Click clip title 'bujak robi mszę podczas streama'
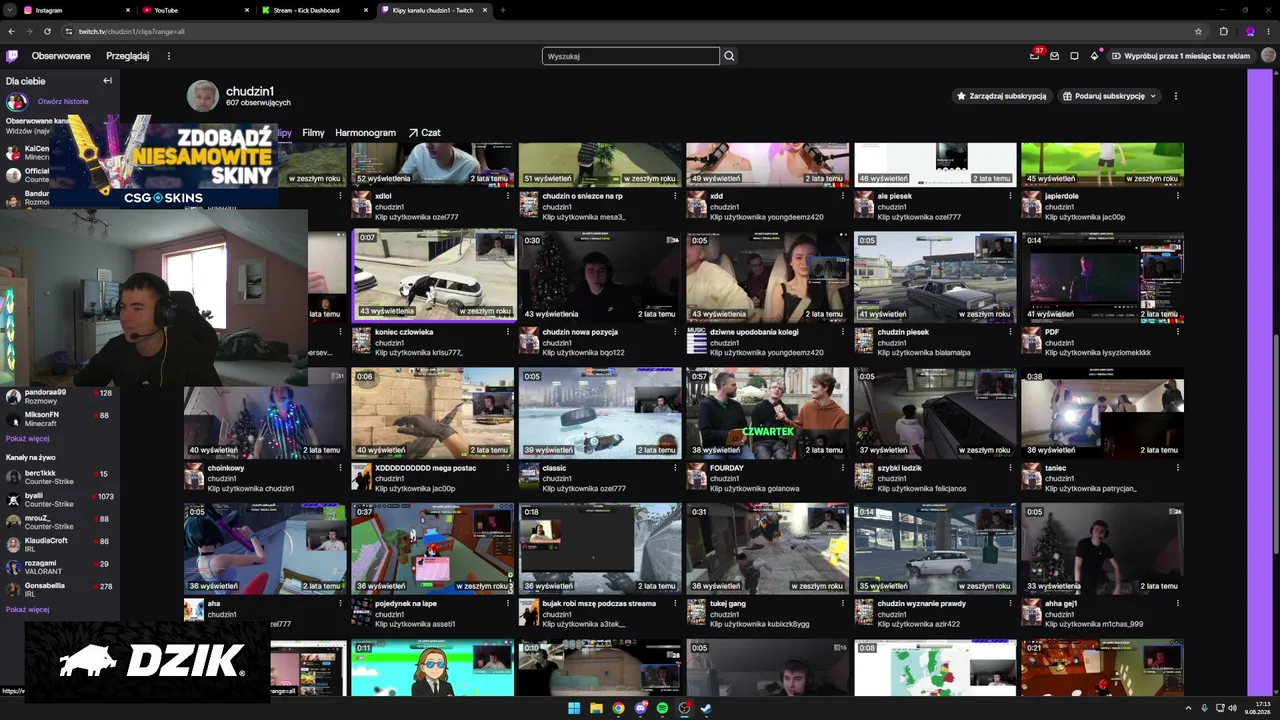This screenshot has width=1280, height=720. (x=599, y=604)
